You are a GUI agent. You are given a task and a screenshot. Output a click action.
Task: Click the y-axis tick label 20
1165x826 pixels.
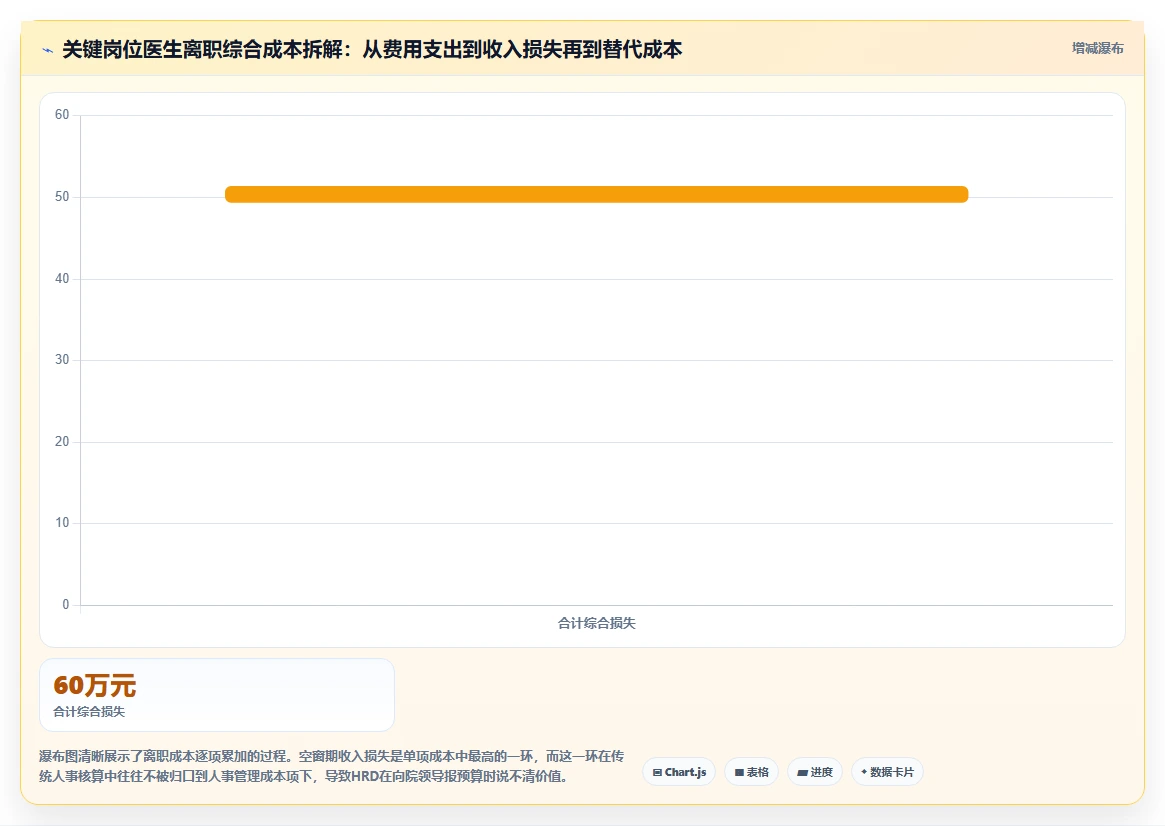[x=62, y=442]
